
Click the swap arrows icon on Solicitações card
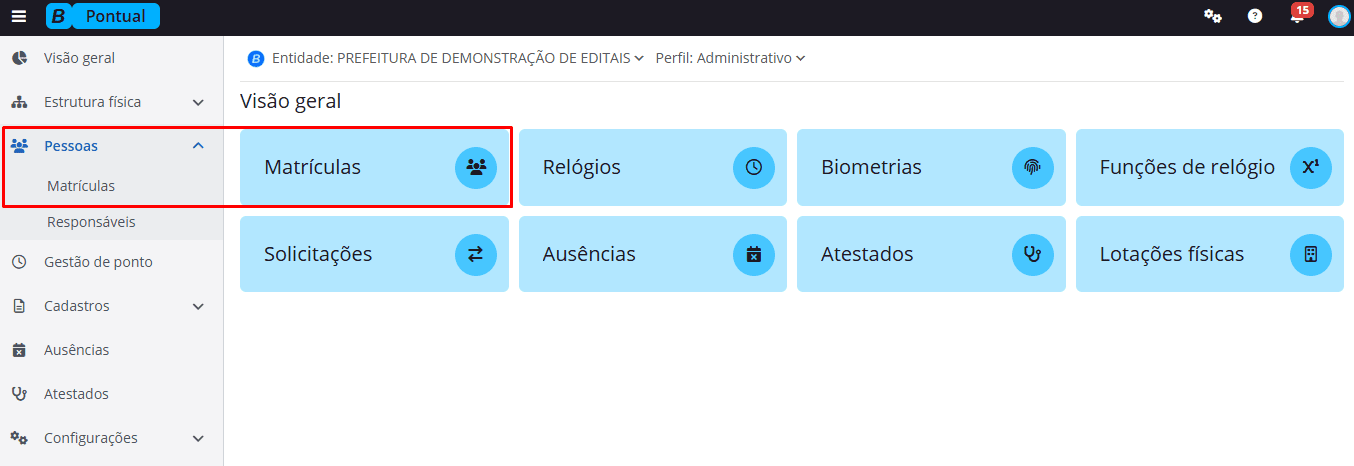tap(475, 254)
